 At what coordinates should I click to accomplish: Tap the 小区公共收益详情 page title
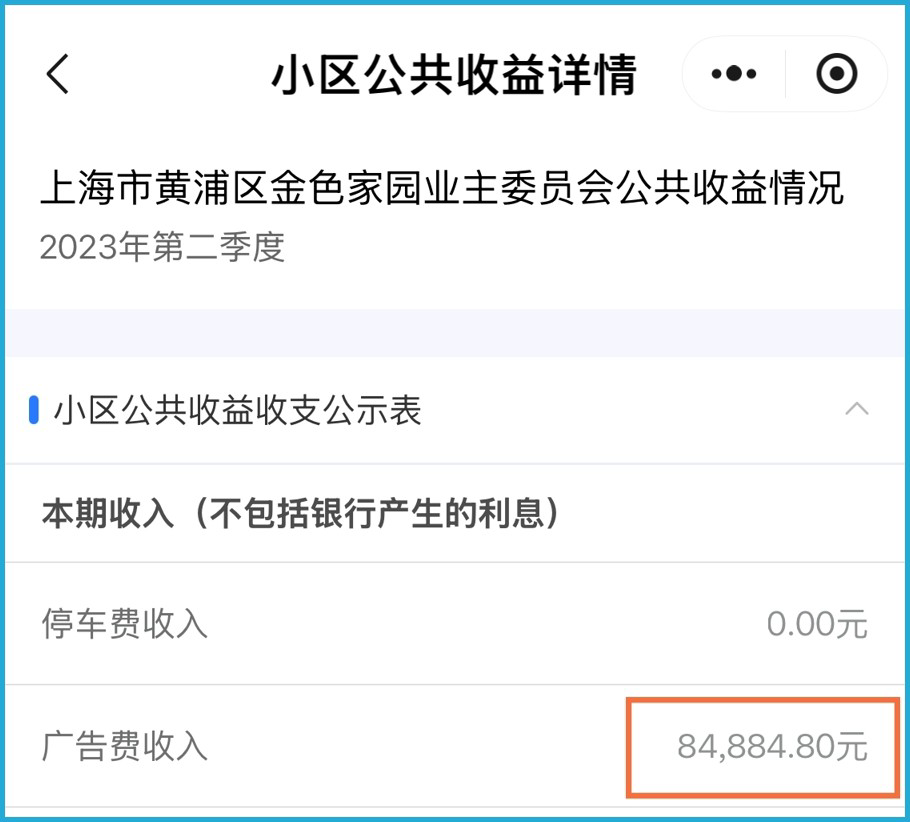click(454, 74)
